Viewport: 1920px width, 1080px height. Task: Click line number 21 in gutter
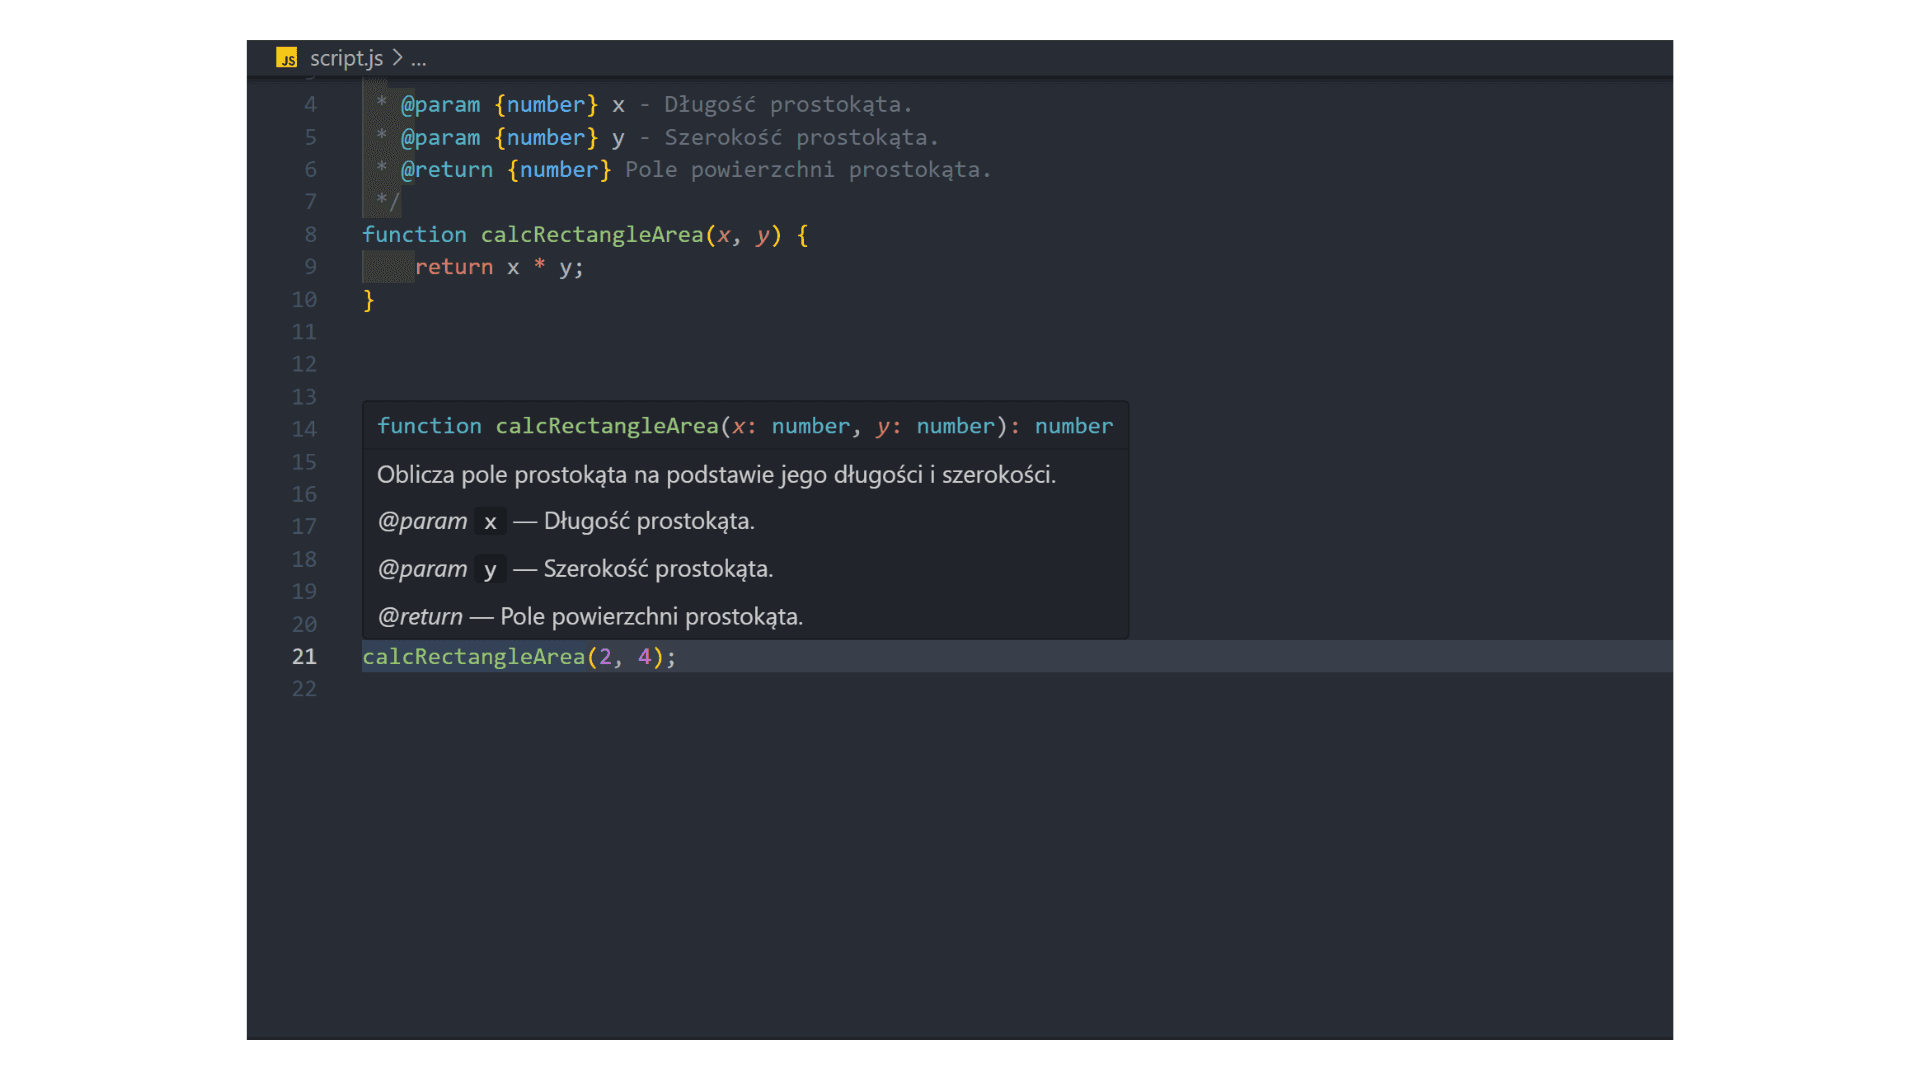click(304, 657)
